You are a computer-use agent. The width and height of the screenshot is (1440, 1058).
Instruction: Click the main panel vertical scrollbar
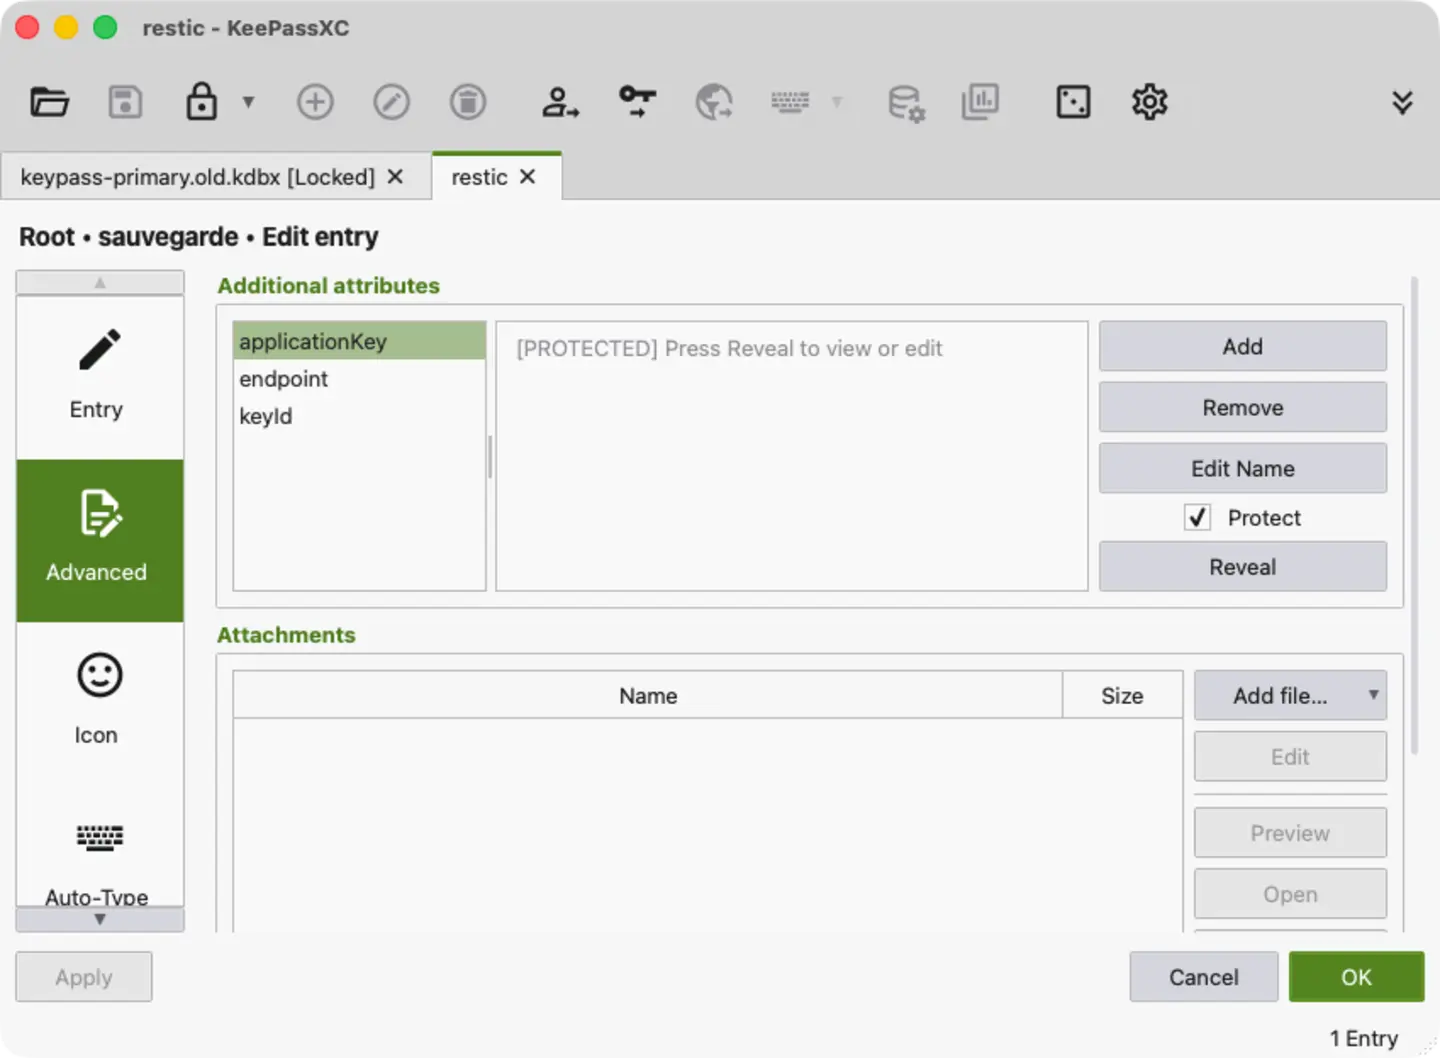click(1414, 517)
